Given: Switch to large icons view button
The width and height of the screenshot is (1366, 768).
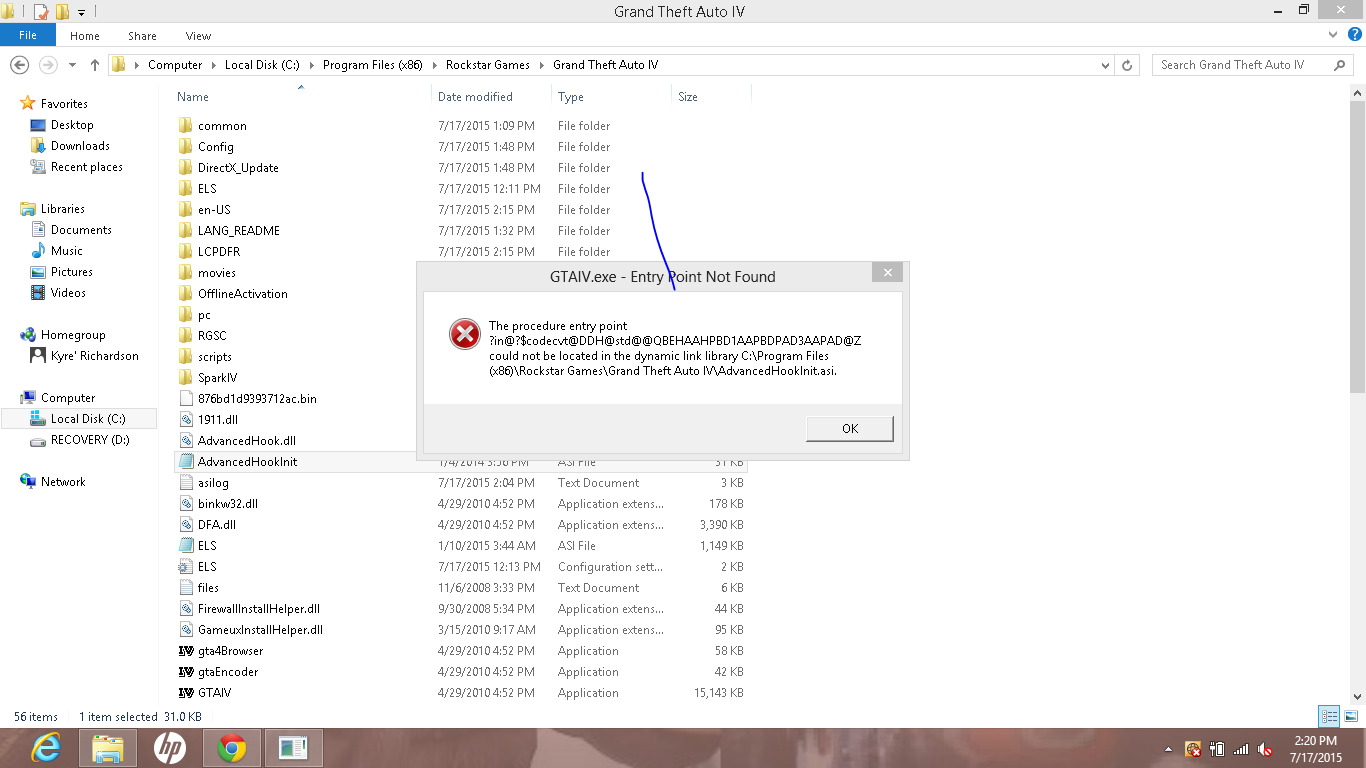Looking at the screenshot, I should pos(1351,716).
